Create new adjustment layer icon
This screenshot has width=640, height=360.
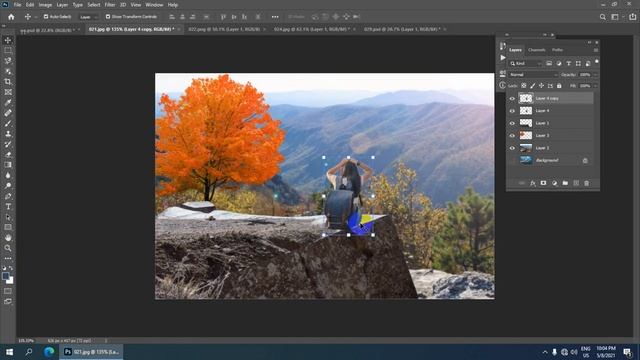pos(554,183)
